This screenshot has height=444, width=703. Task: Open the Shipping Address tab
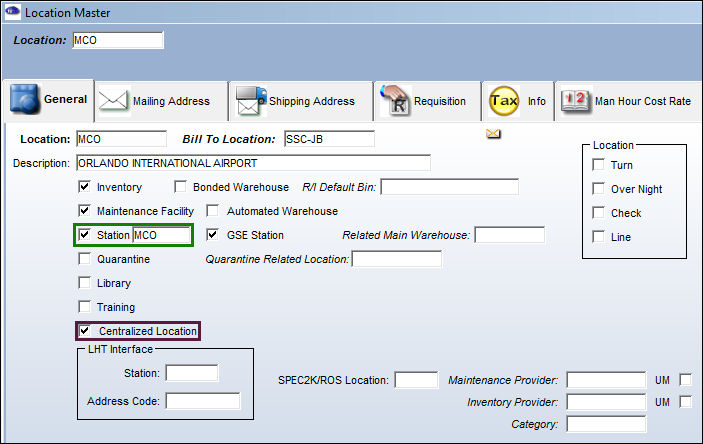click(x=301, y=101)
